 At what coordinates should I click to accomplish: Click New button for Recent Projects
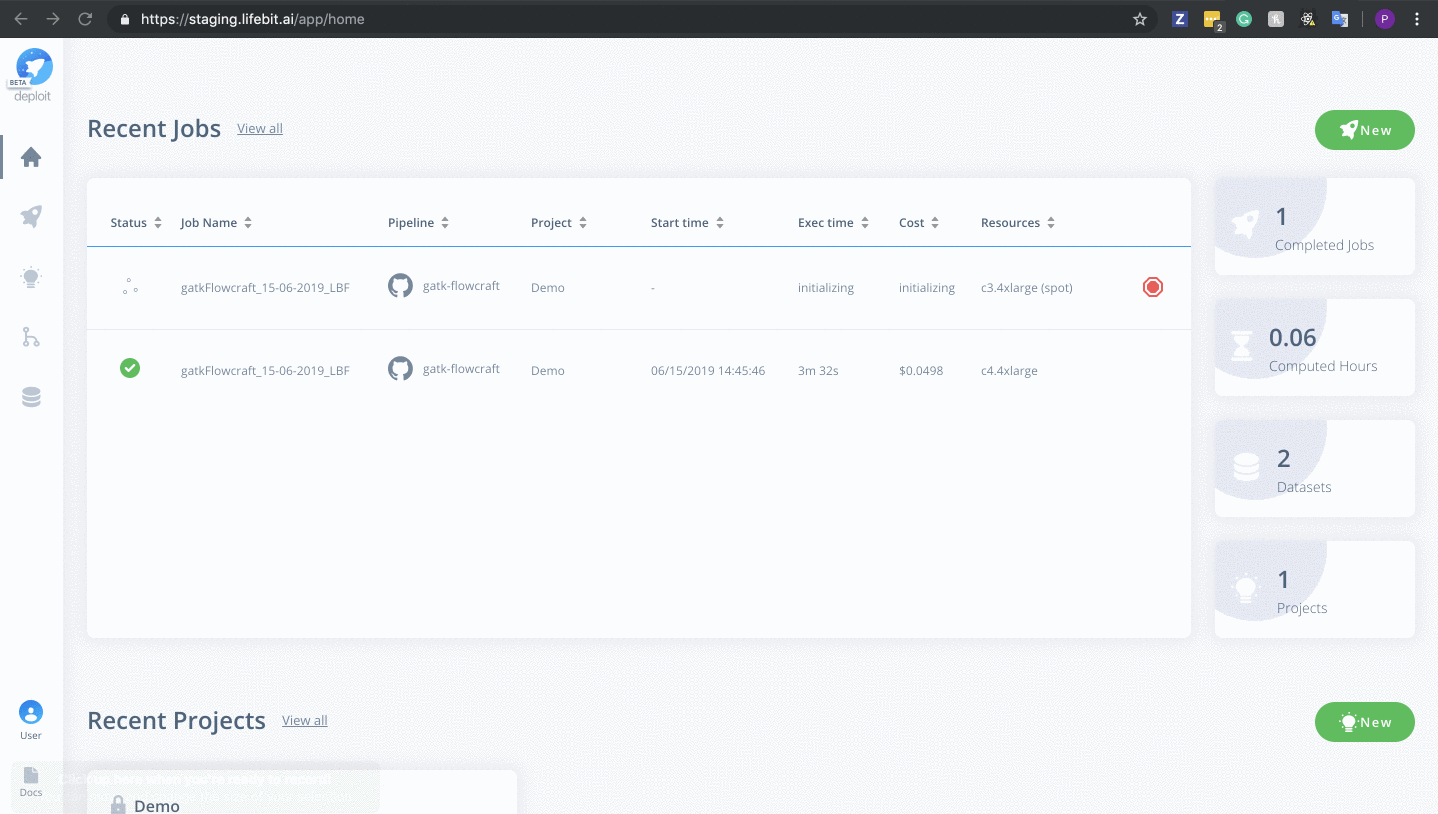1365,722
